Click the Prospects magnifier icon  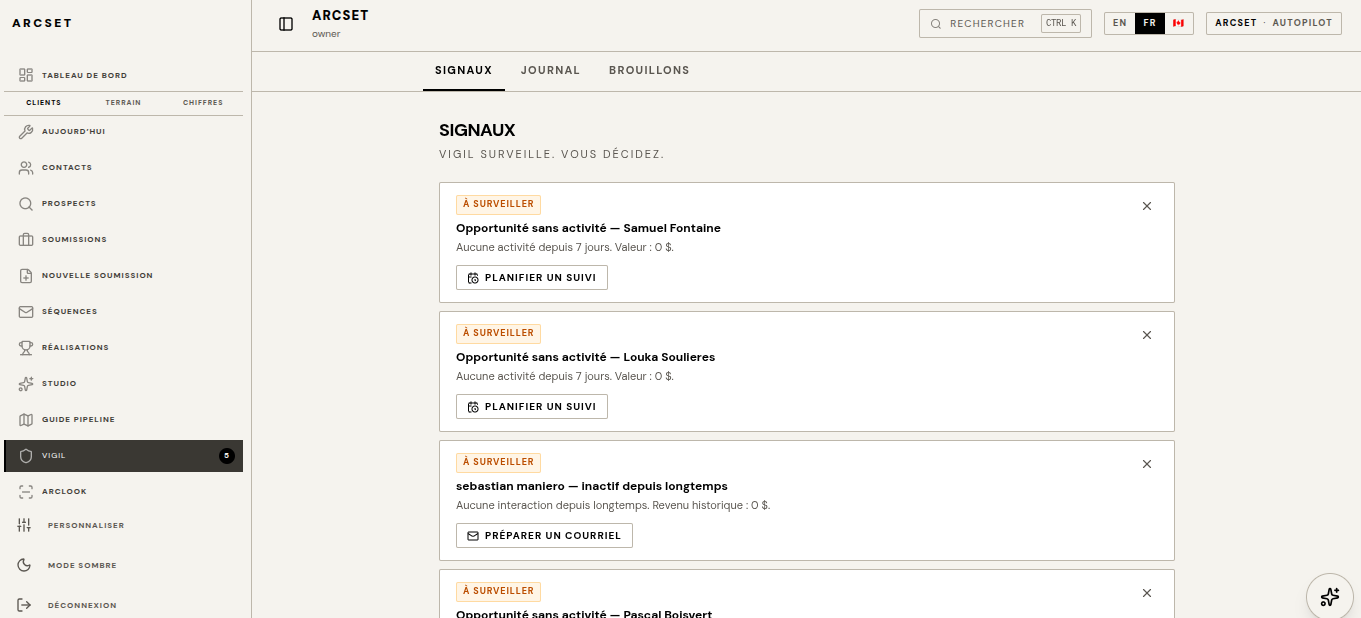[x=26, y=203]
